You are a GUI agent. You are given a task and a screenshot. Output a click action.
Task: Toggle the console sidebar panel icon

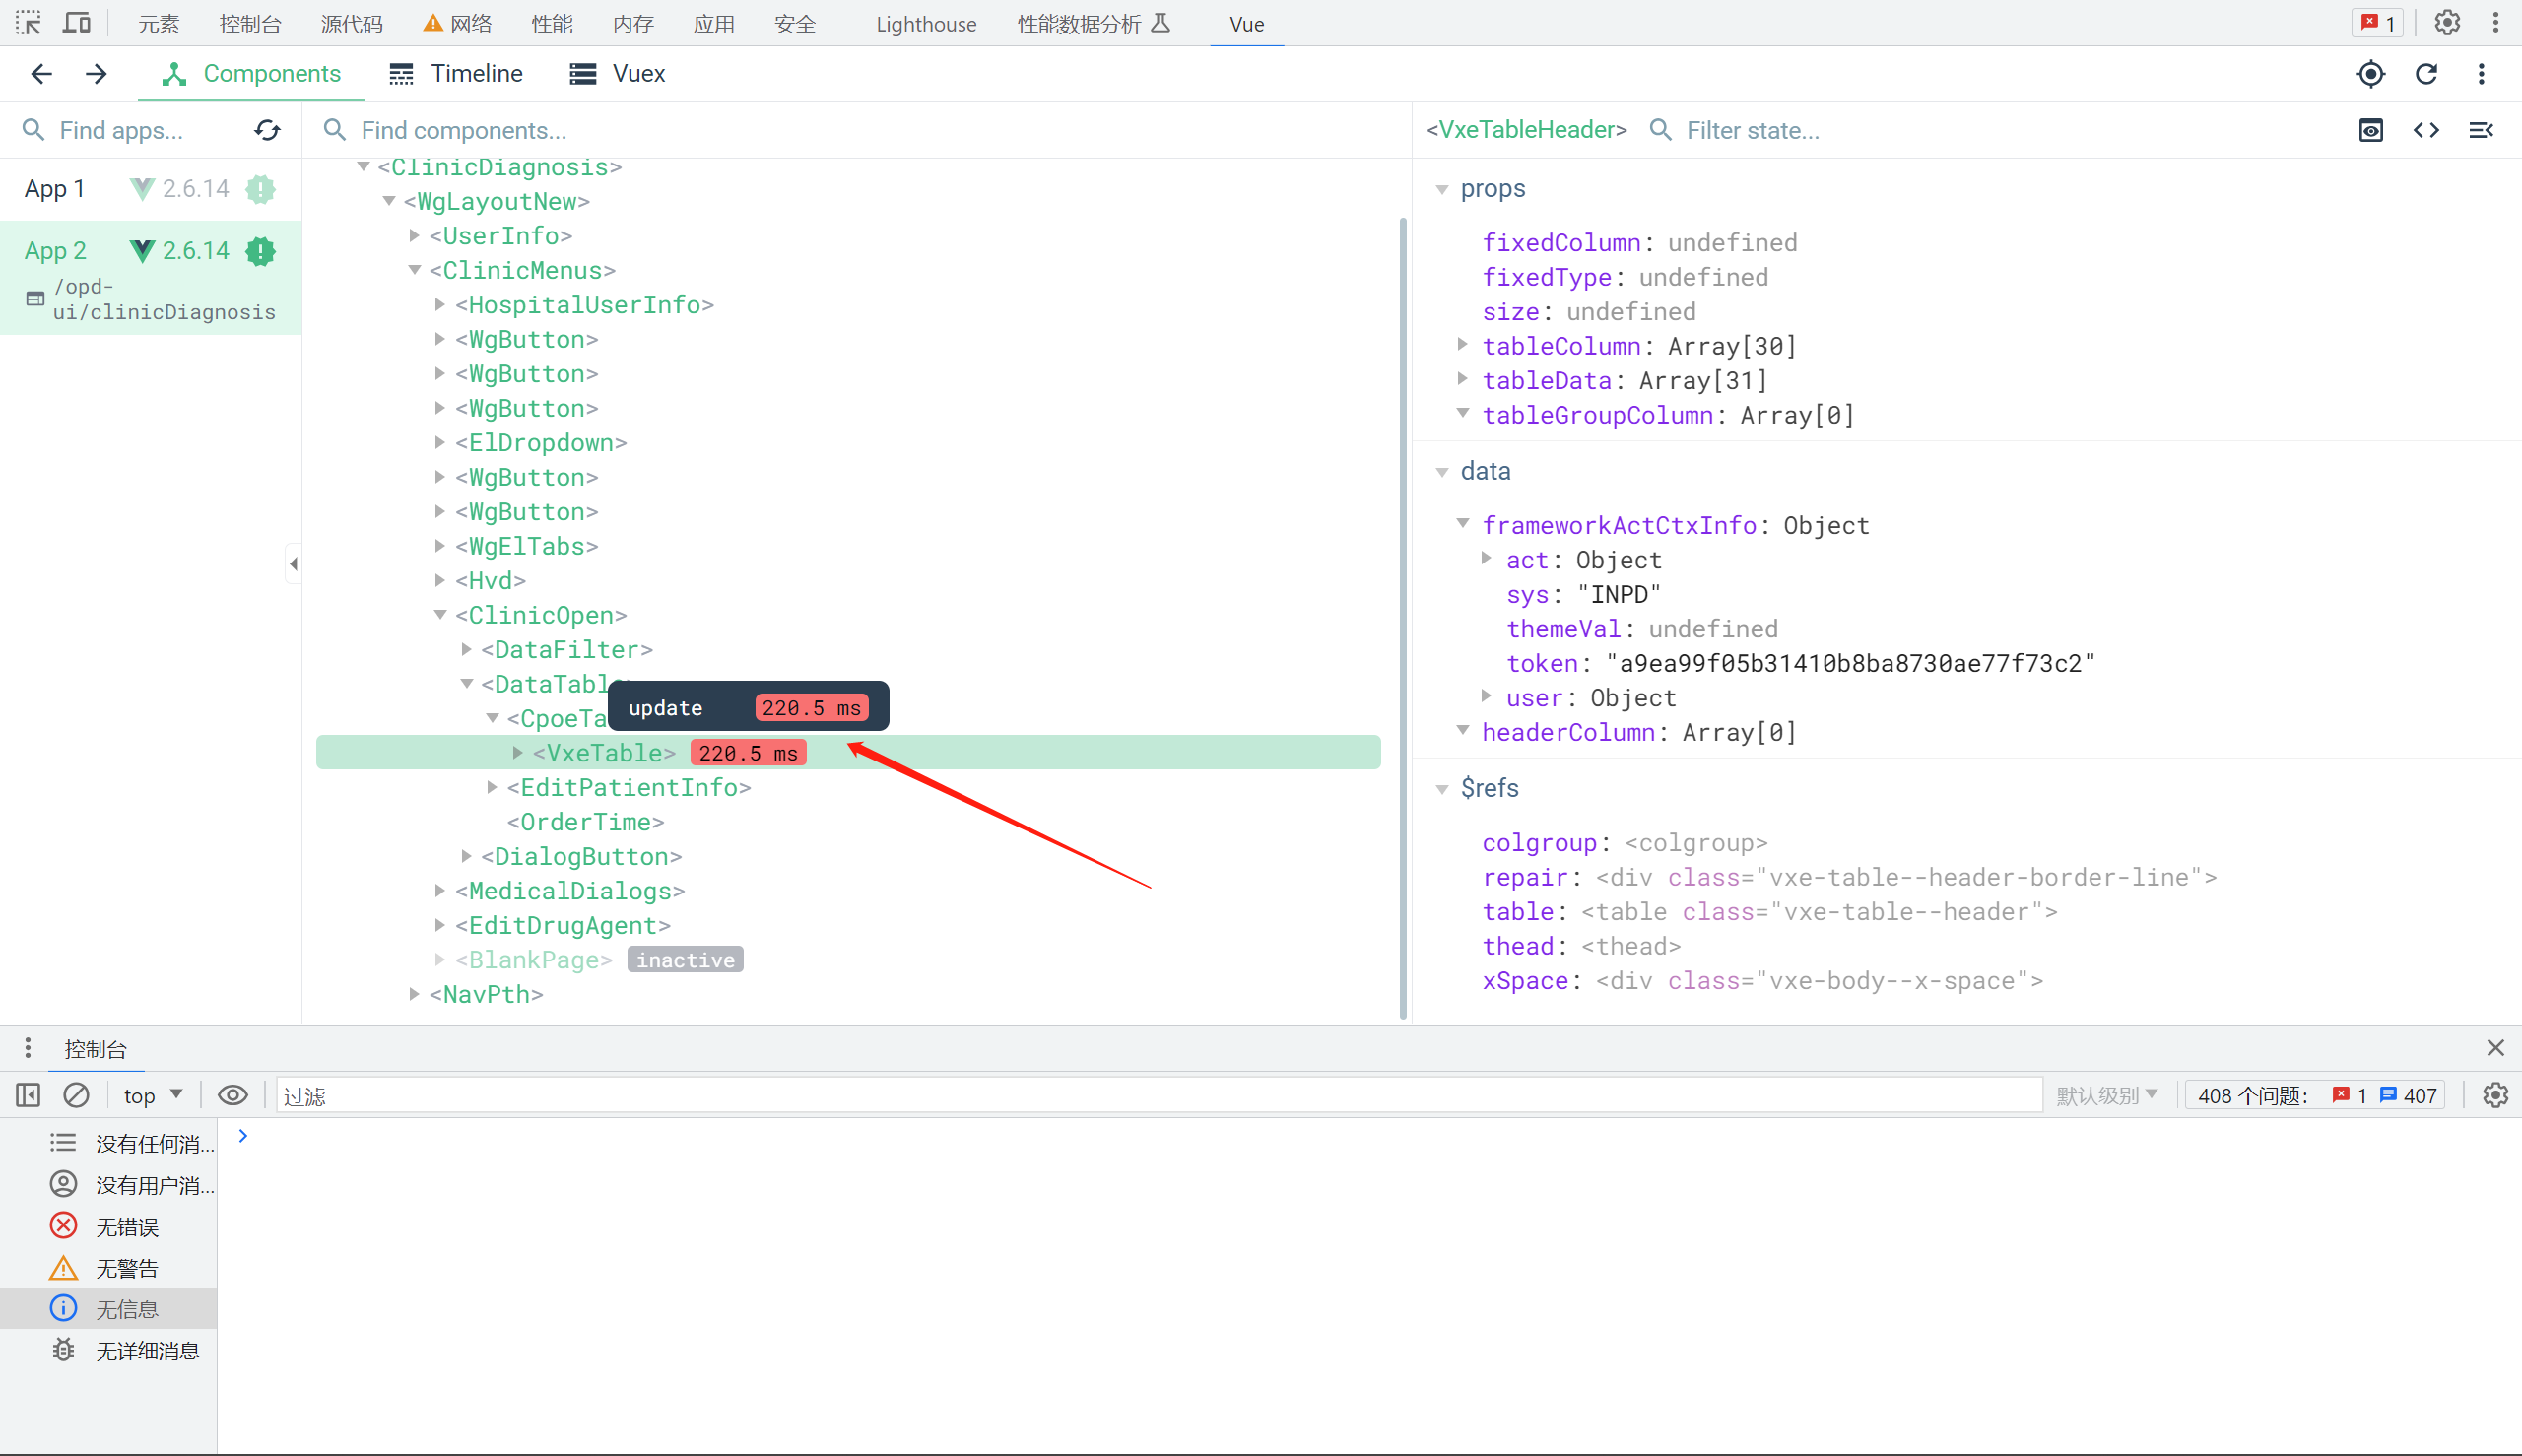(28, 1095)
